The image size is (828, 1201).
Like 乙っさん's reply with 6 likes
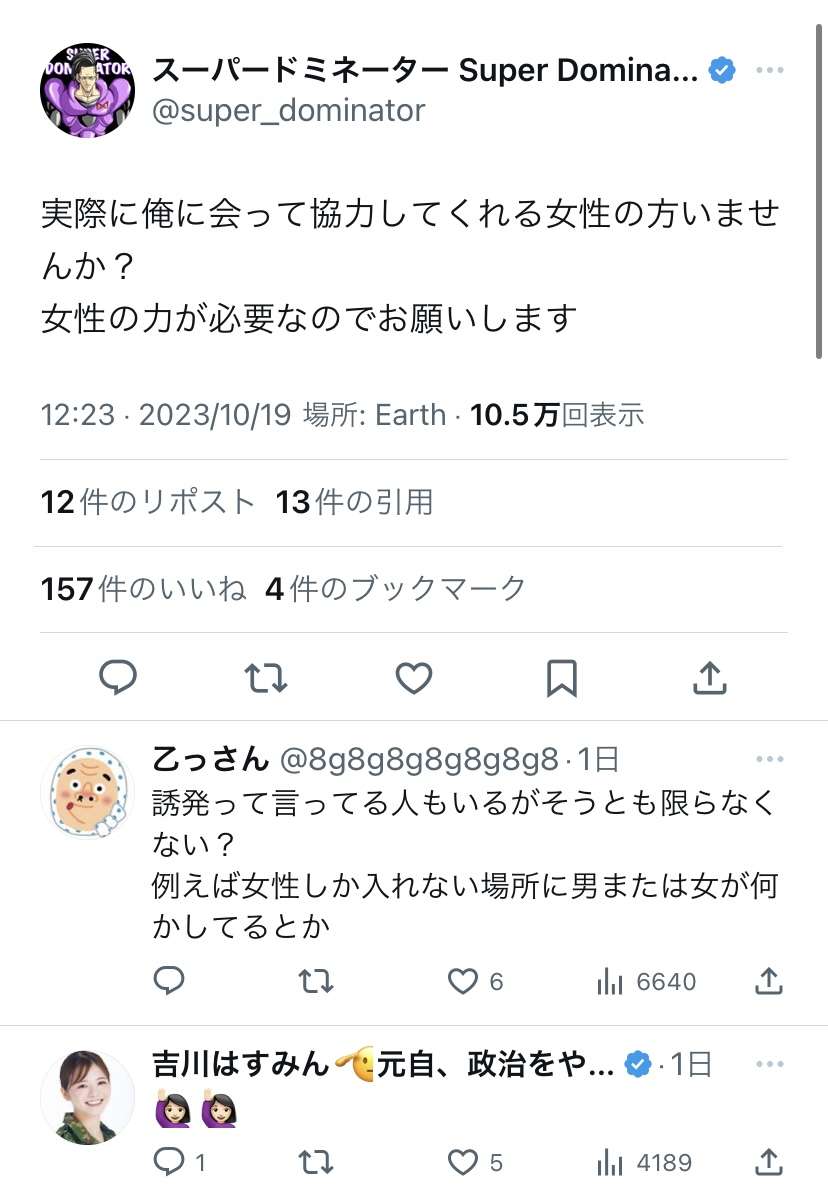[x=463, y=982]
